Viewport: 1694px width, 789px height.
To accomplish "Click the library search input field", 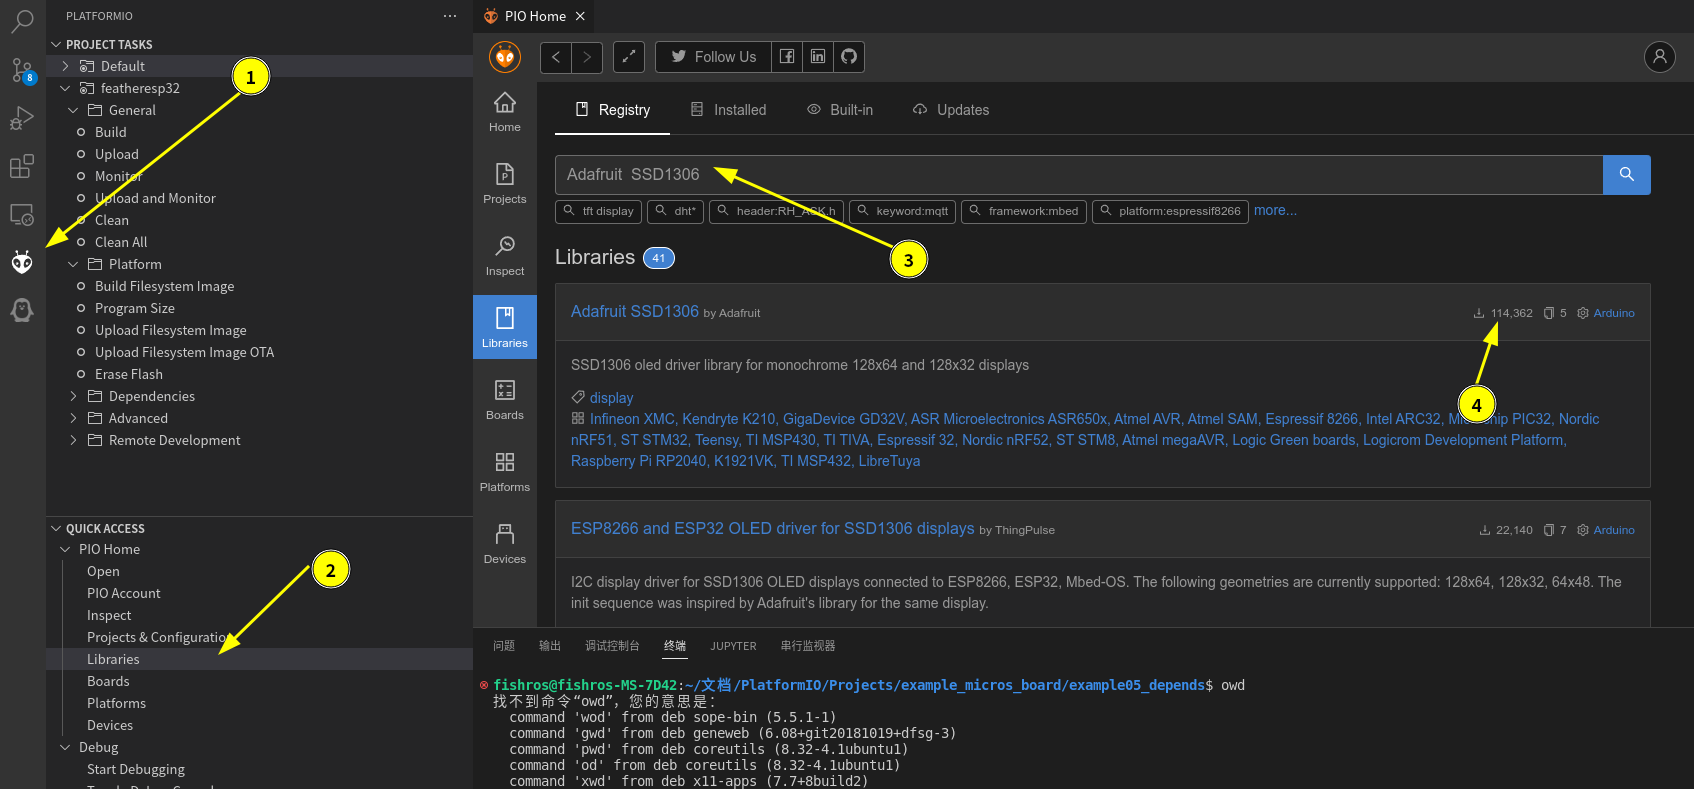I will (1078, 174).
